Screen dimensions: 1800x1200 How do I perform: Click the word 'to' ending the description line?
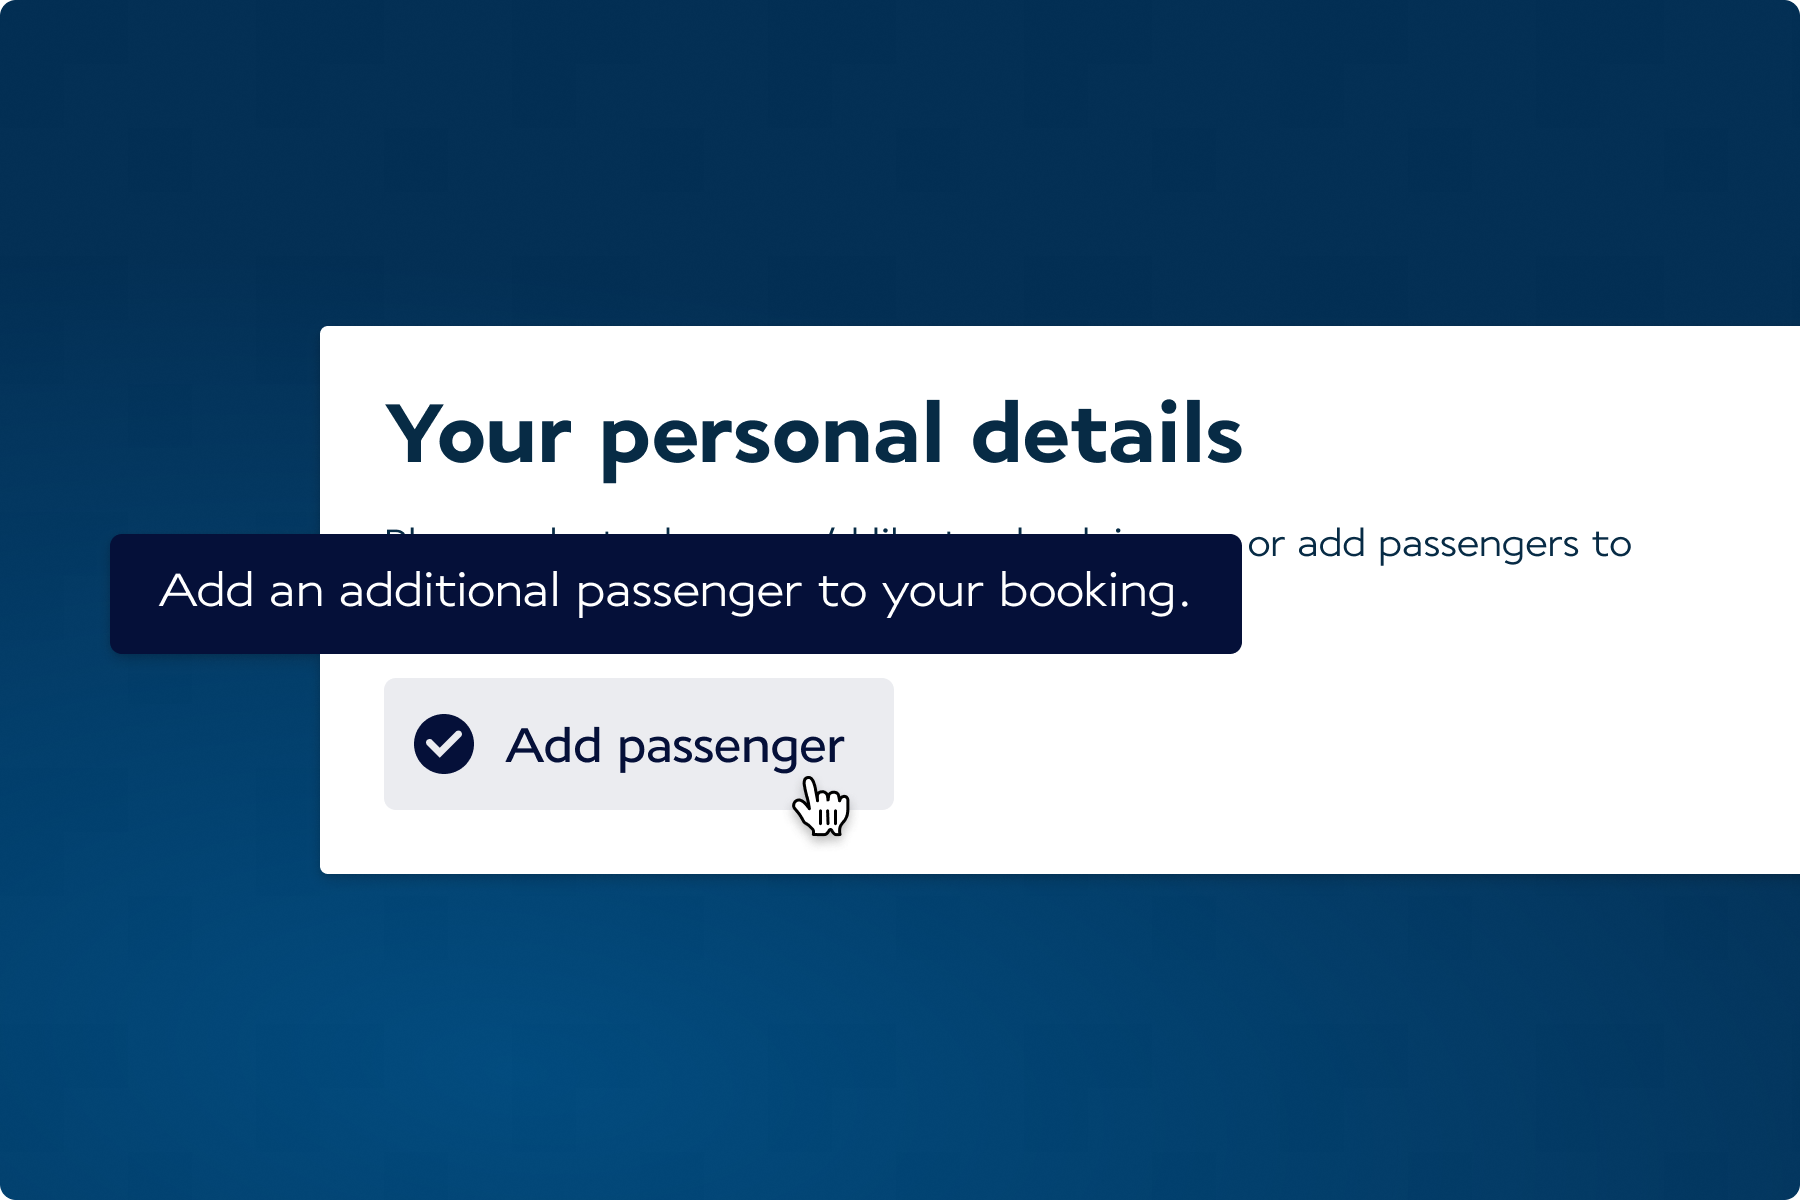1612,544
